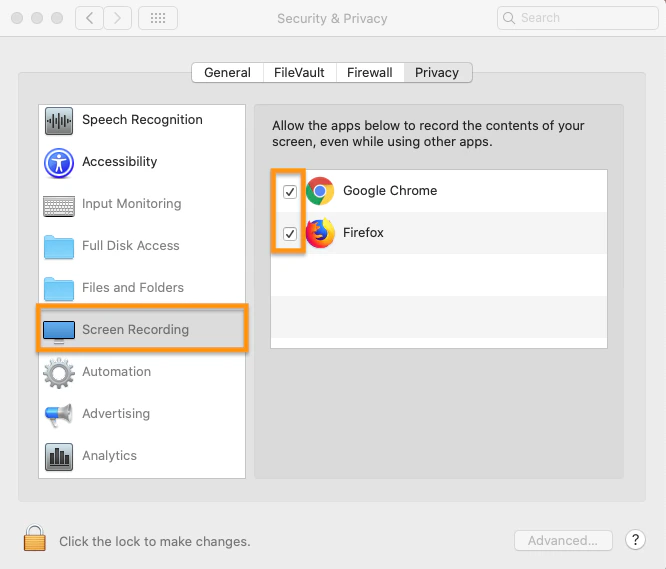Select the Full Disk Access label
Viewport: 666px width, 569px height.
click(x=131, y=246)
